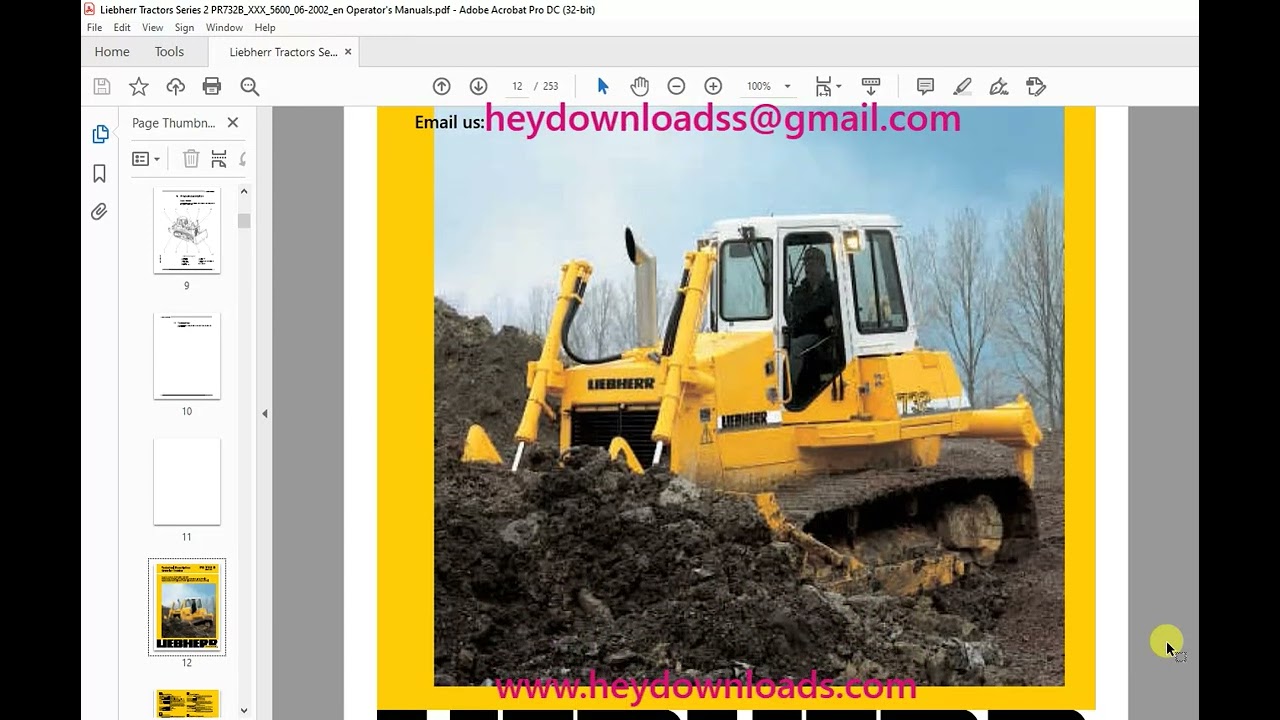Click the Save file icon
The width and height of the screenshot is (1280, 720).
click(101, 87)
